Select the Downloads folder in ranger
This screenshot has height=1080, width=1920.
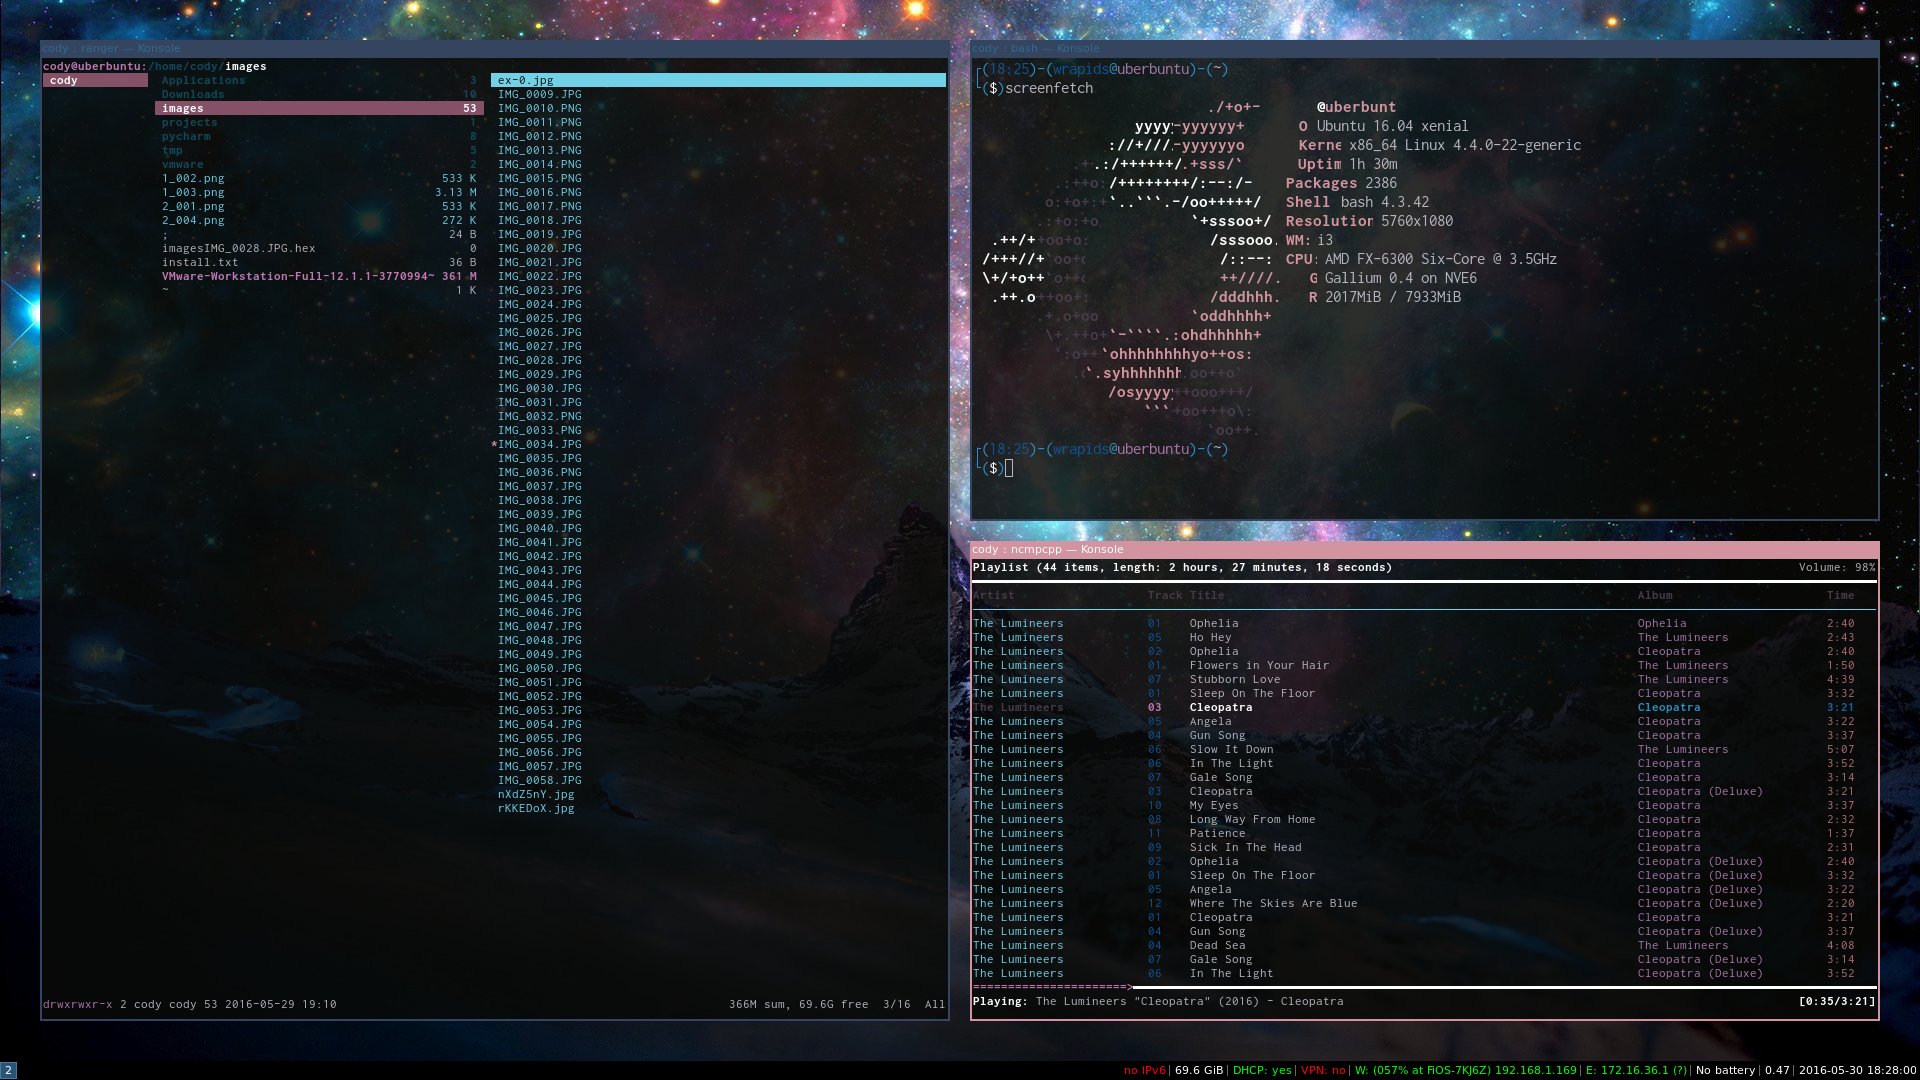click(x=193, y=94)
